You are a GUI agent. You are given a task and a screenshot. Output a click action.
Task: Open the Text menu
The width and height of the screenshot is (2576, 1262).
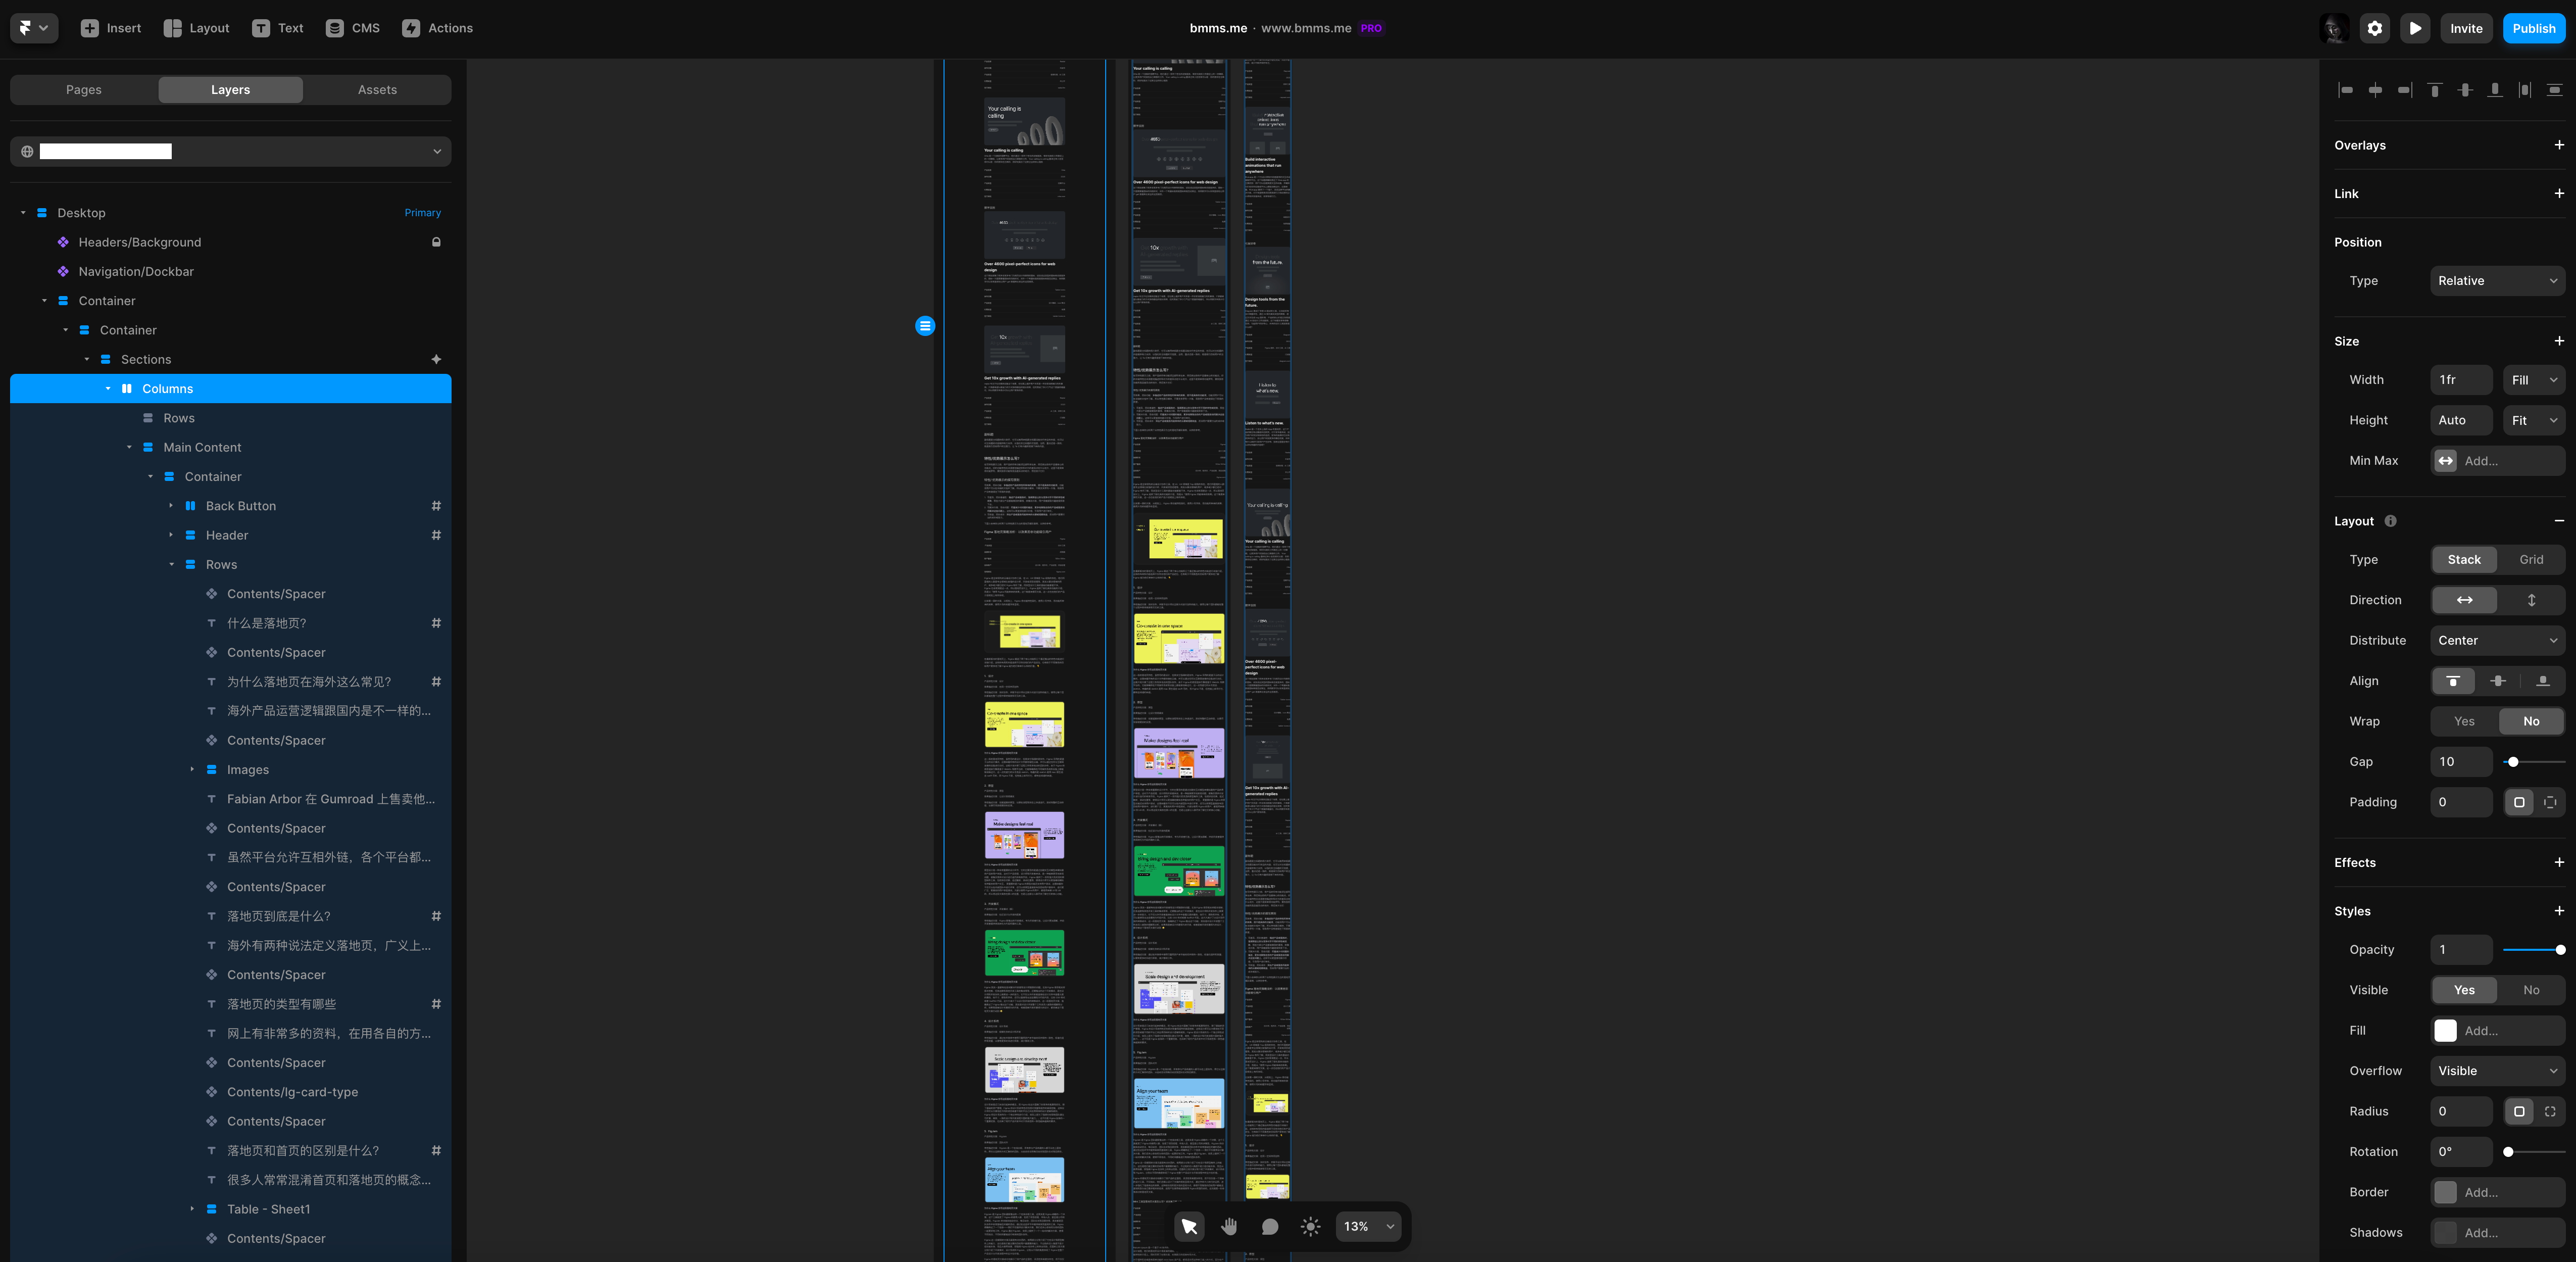pos(278,28)
